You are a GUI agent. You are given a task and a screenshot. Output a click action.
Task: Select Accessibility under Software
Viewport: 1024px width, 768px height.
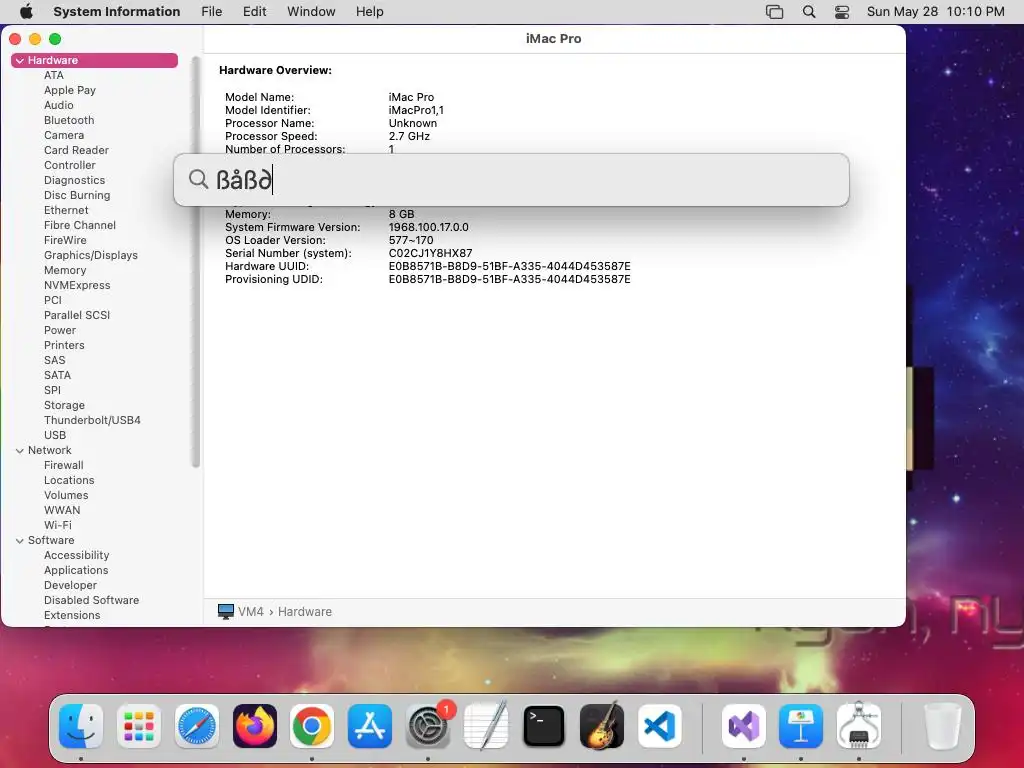coord(76,556)
